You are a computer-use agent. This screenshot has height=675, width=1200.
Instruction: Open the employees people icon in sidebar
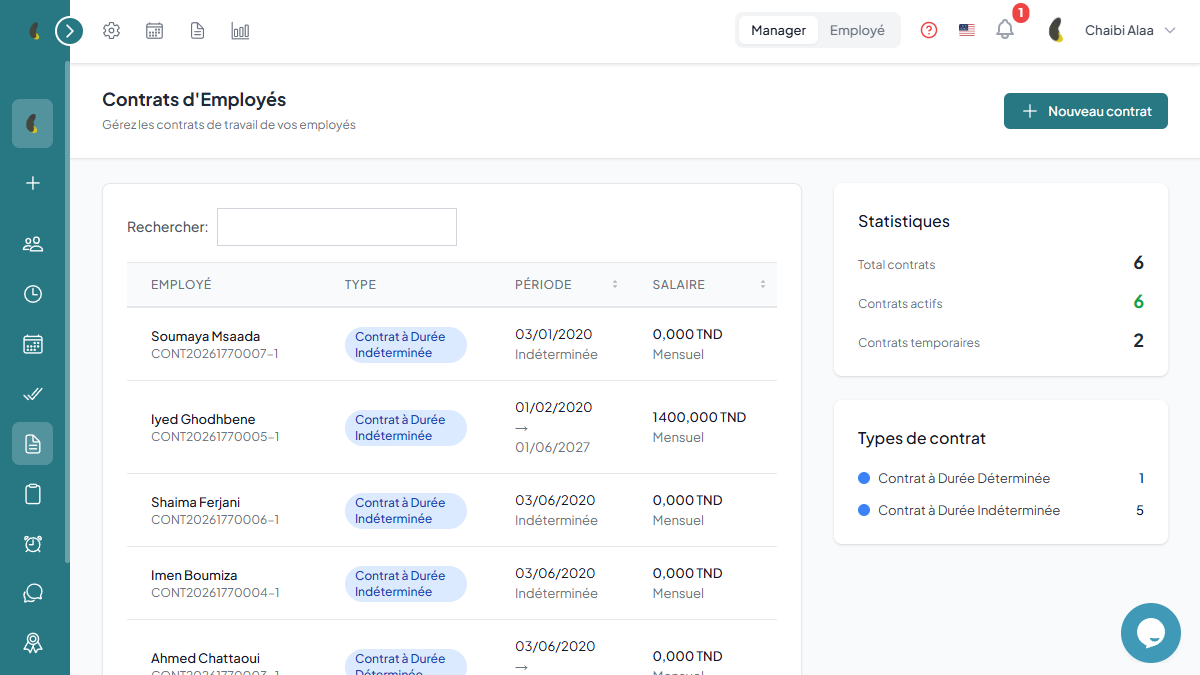click(x=33, y=244)
